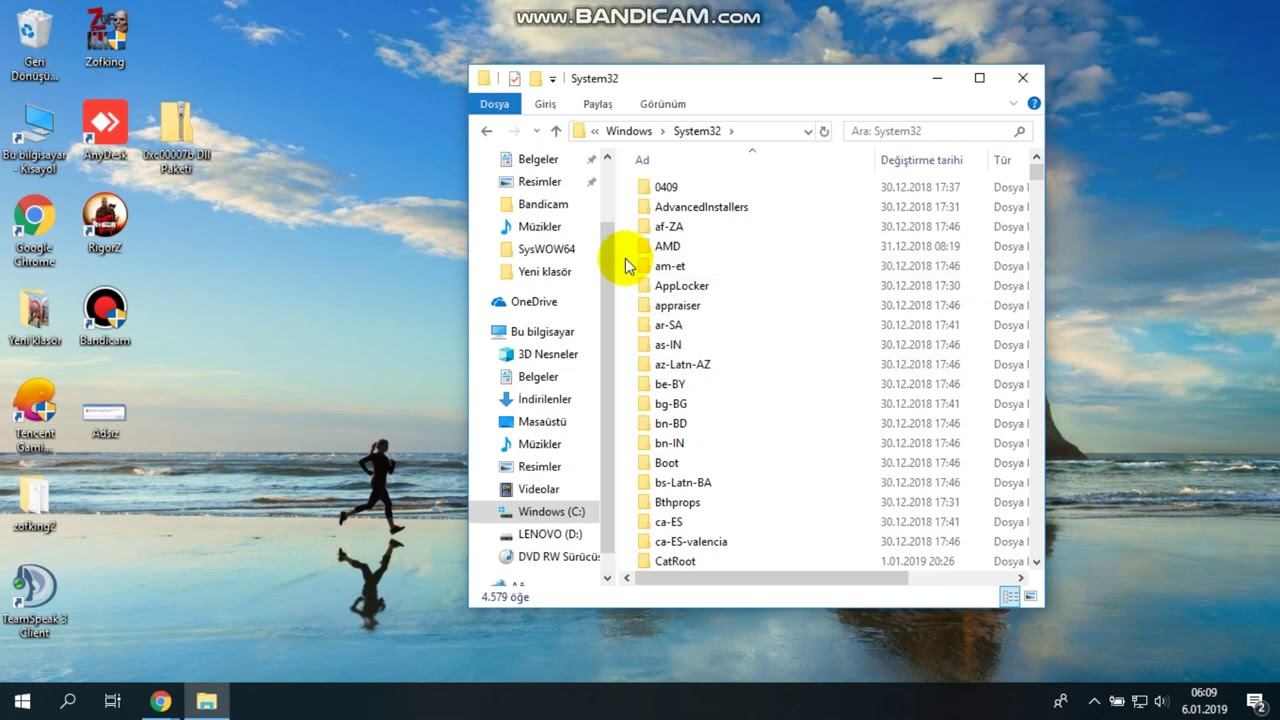
Task: Open RigorZ desktop icon
Action: [x=105, y=224]
